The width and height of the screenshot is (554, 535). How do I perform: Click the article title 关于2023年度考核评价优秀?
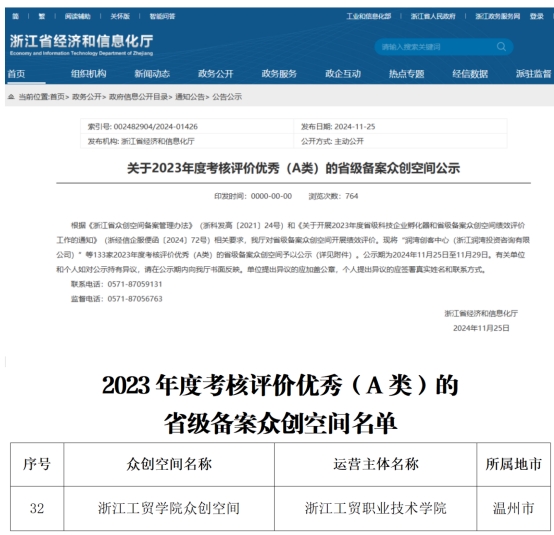coord(294,168)
